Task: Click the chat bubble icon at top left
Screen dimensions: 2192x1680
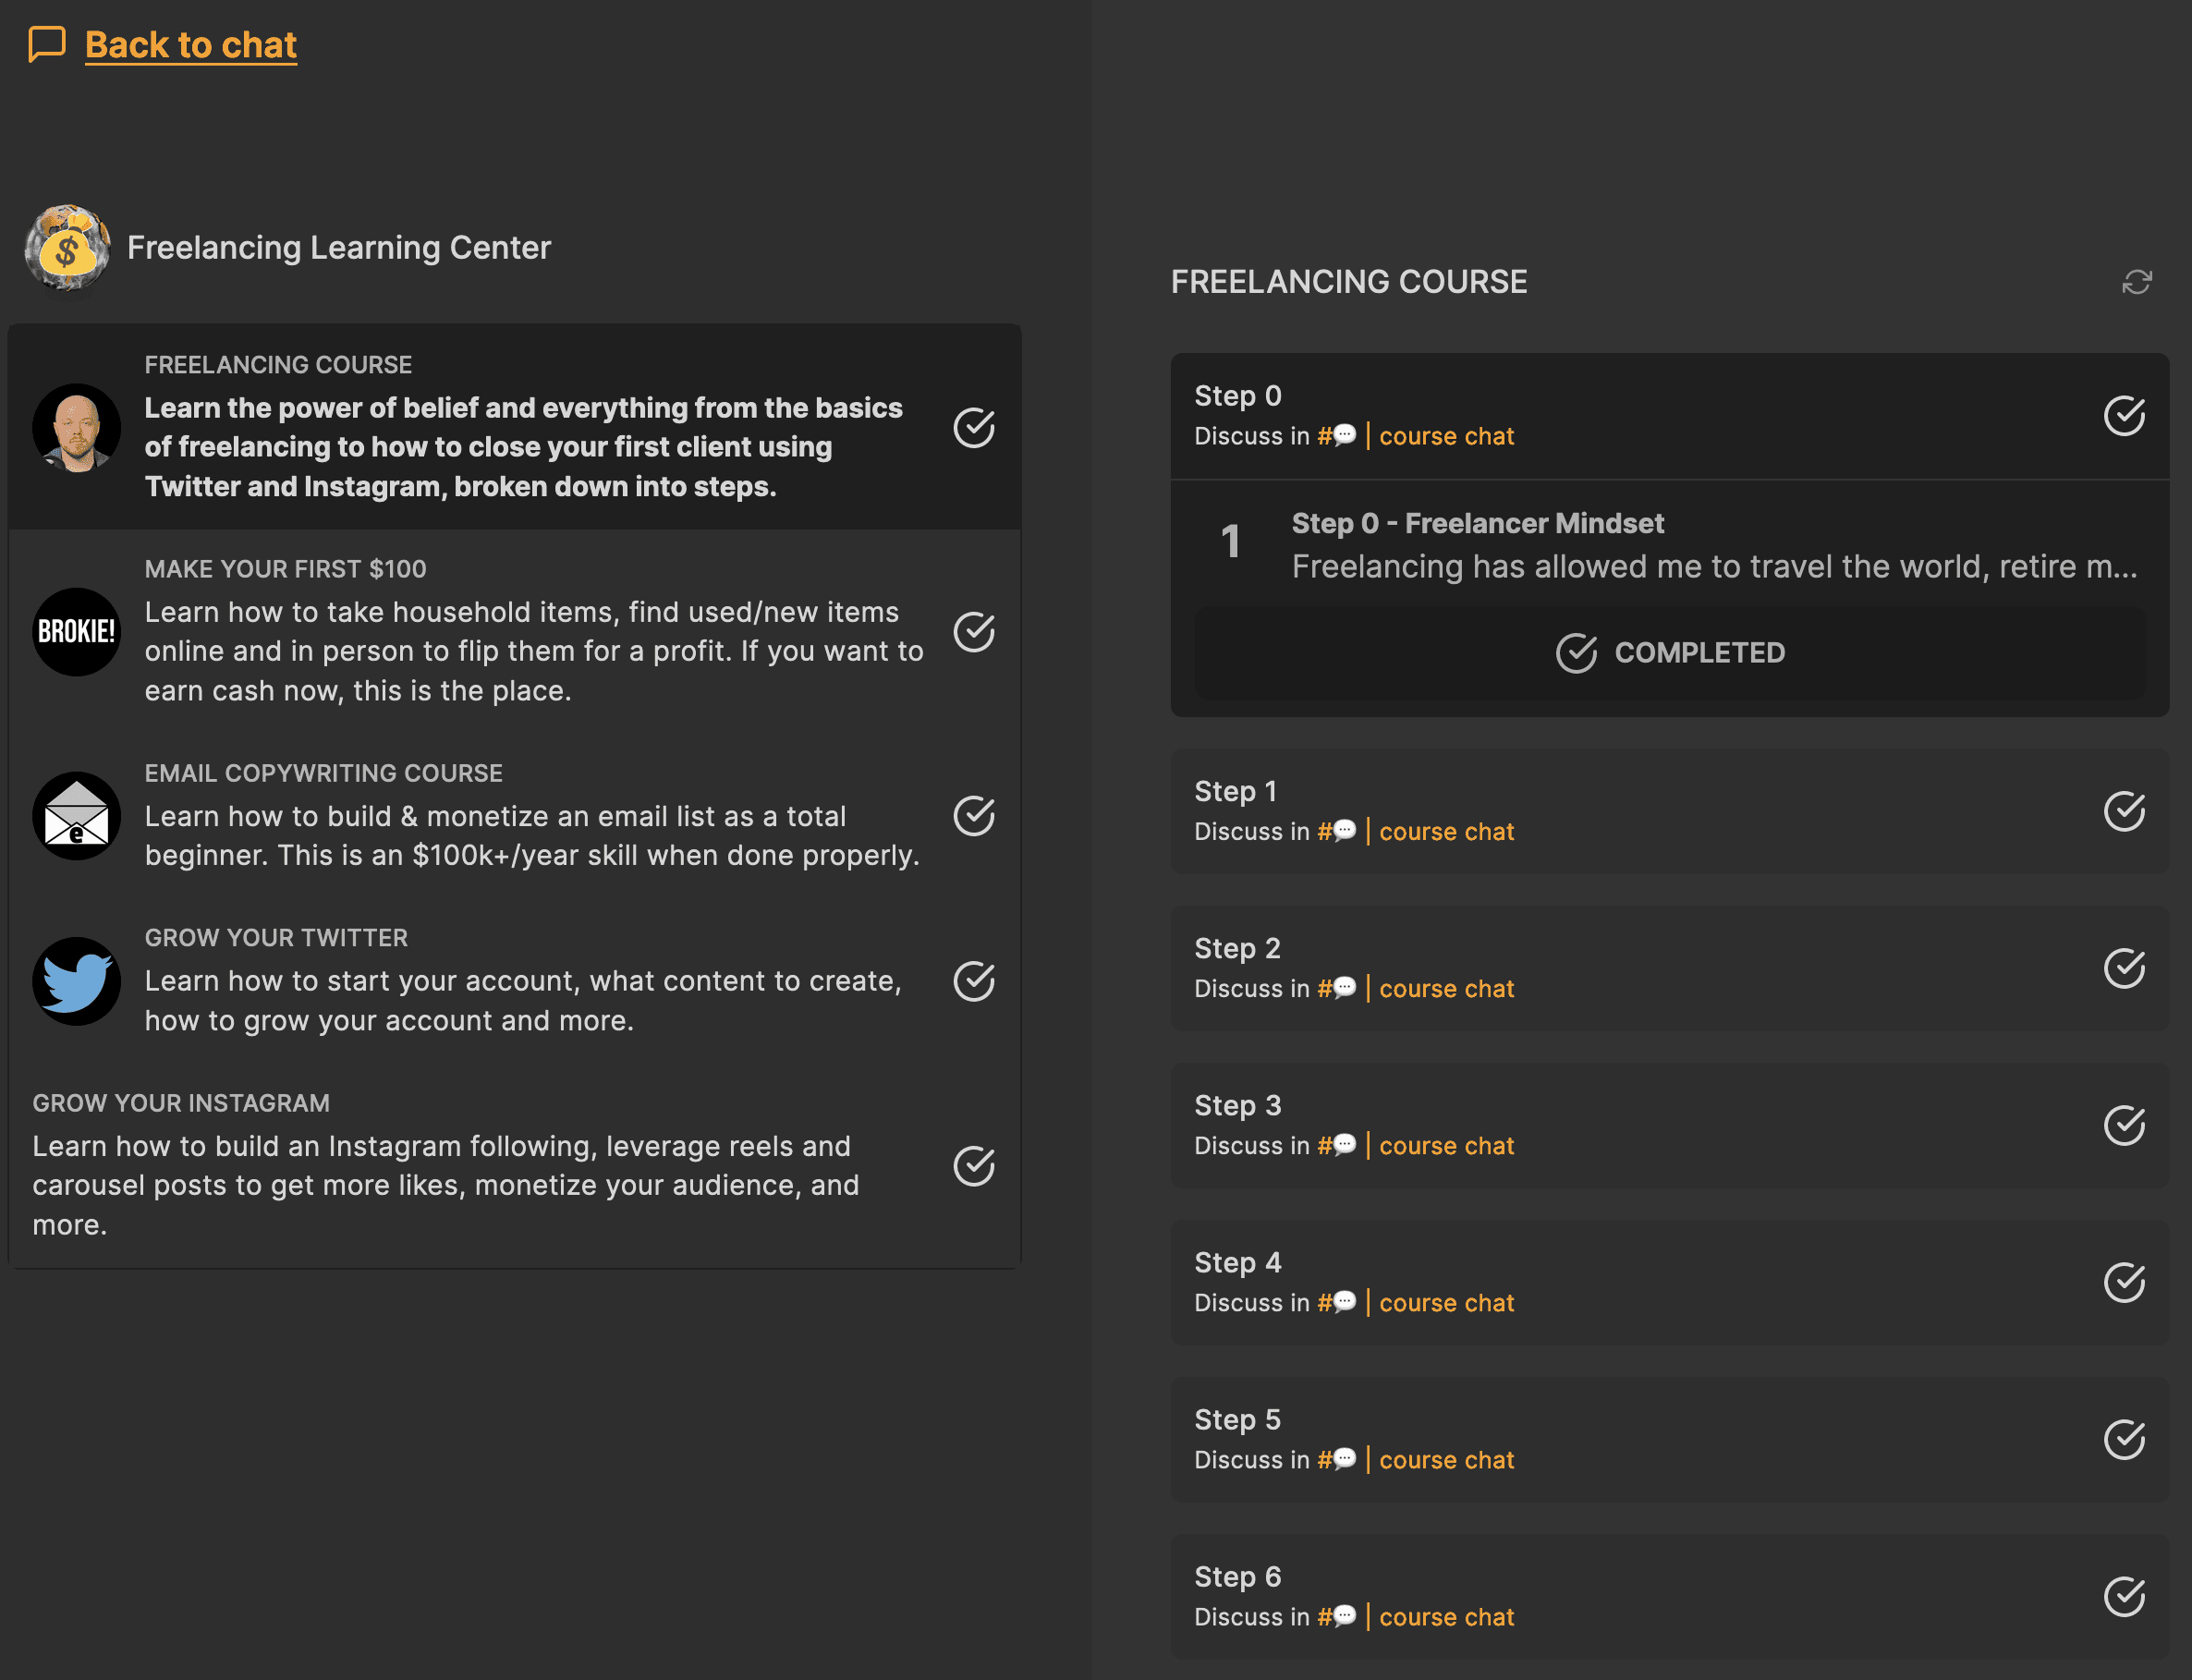Action: tap(47, 45)
